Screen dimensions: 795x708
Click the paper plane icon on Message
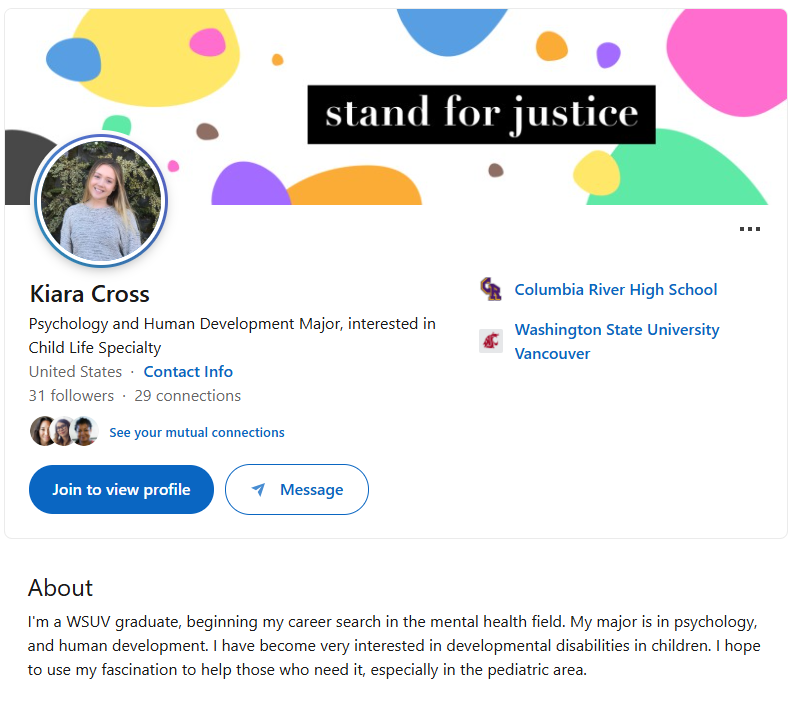pyautogui.click(x=259, y=490)
